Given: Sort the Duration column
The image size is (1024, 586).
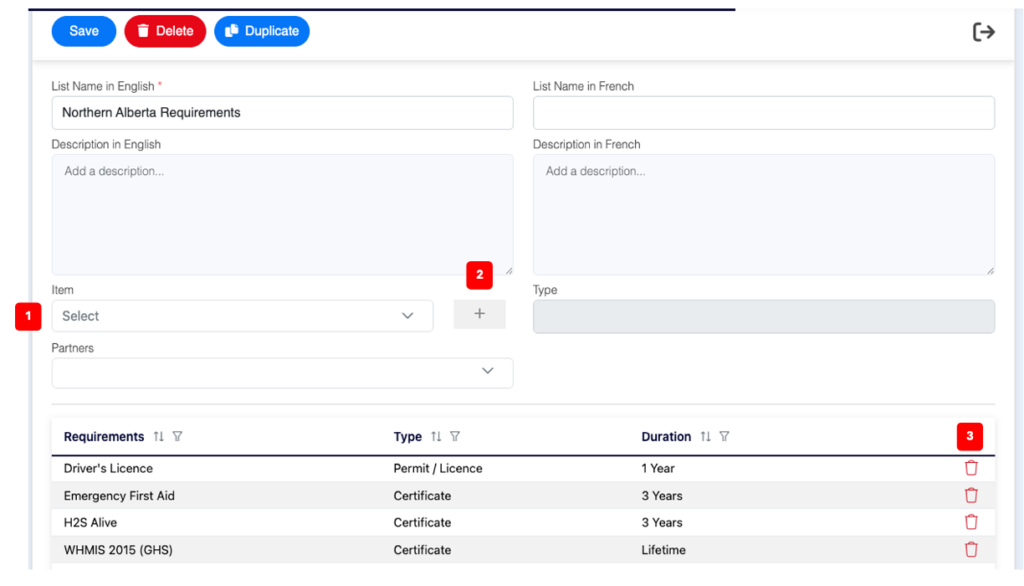Looking at the screenshot, I should [x=705, y=436].
